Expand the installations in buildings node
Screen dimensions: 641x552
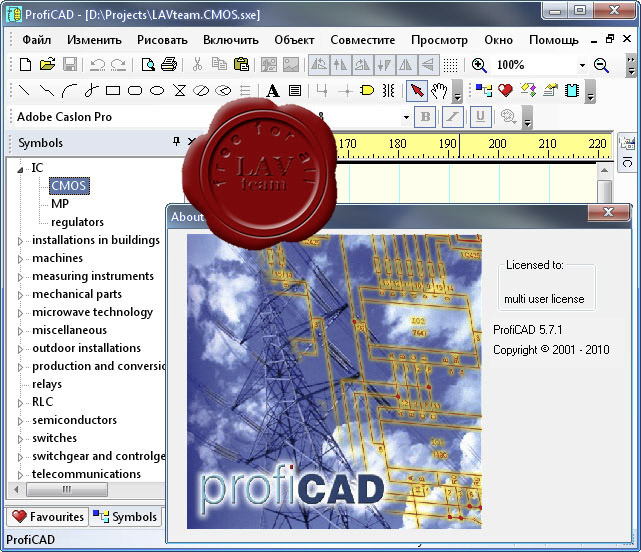20,241
